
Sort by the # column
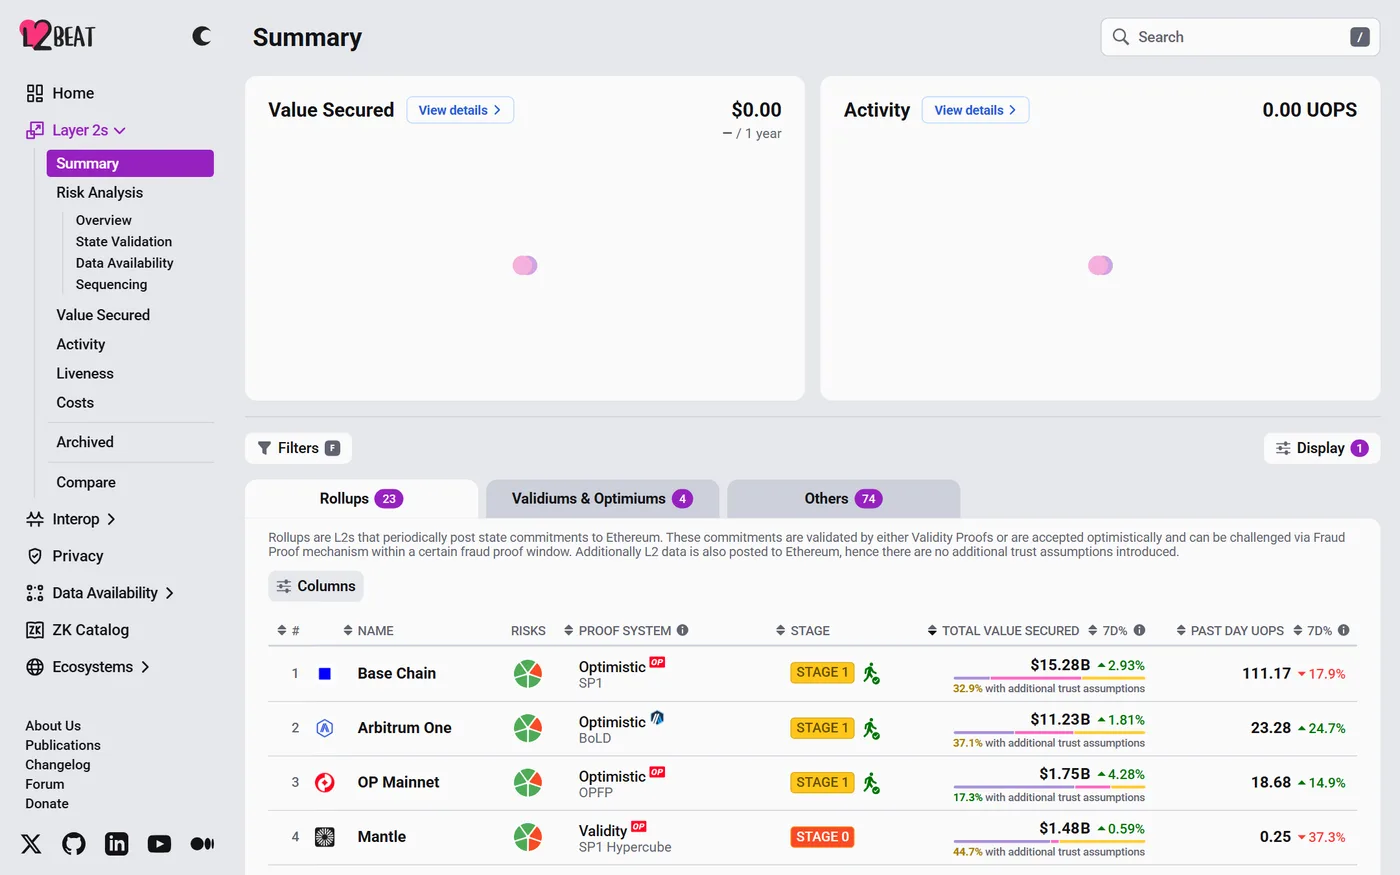[x=288, y=631]
